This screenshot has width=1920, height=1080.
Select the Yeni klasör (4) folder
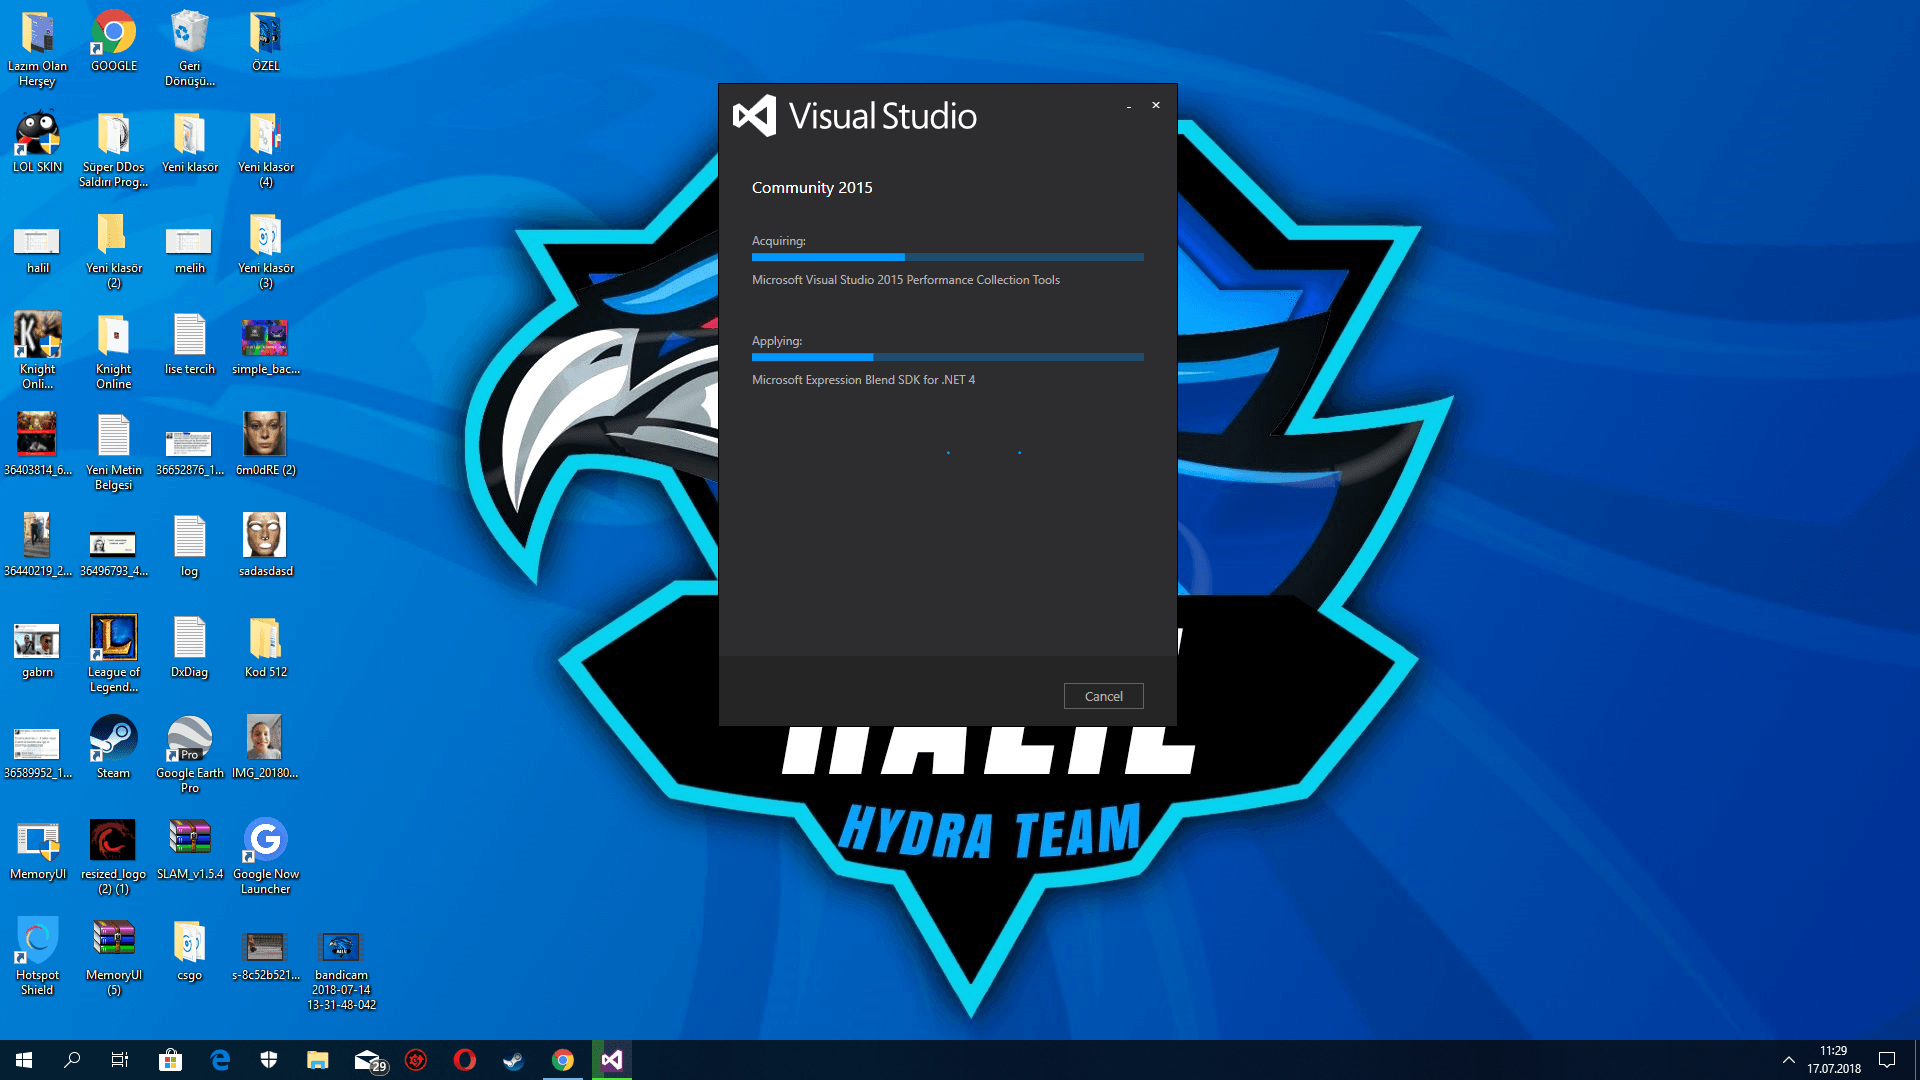(265, 150)
